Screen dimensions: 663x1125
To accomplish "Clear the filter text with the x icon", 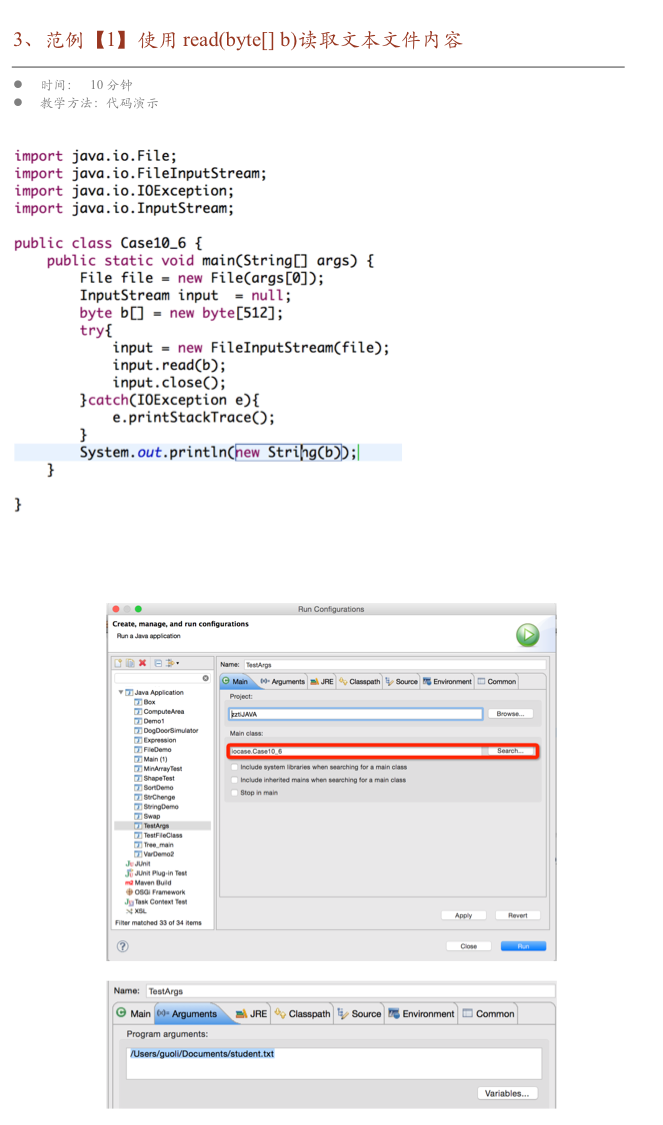I will click(205, 678).
